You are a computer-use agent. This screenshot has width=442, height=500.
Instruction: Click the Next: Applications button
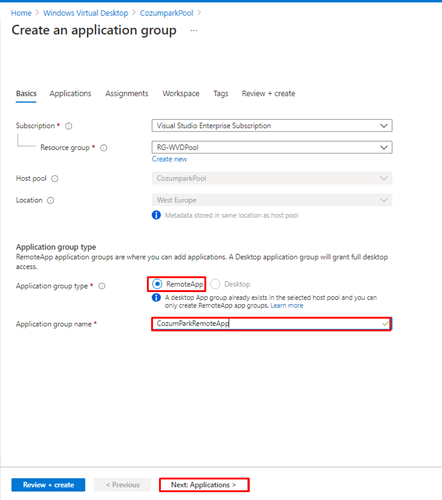click(x=204, y=485)
